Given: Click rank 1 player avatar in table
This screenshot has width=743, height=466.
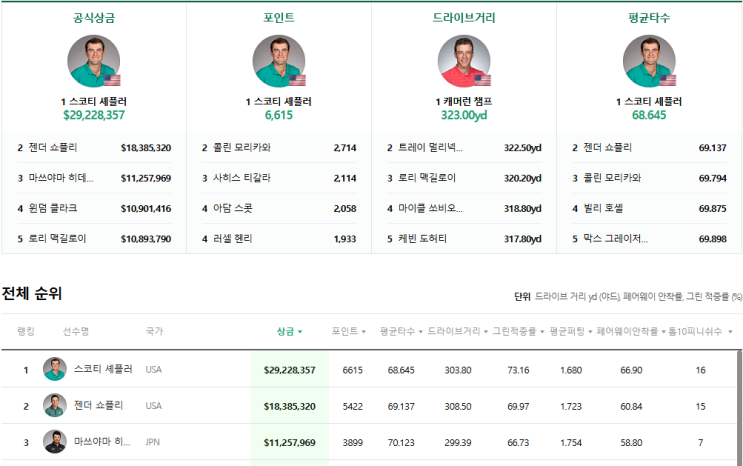Looking at the screenshot, I should coord(54,369).
